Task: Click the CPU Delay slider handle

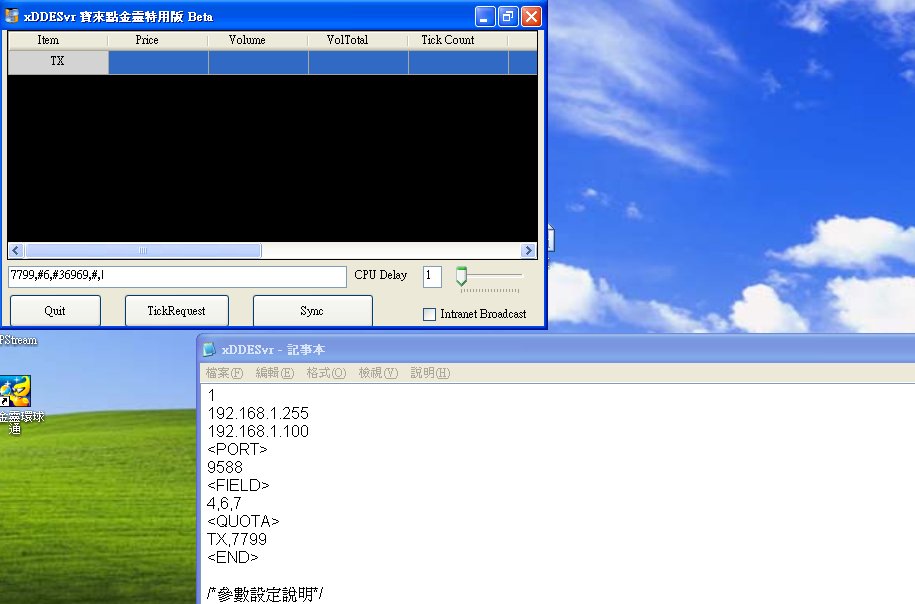Action: pyautogui.click(x=462, y=276)
